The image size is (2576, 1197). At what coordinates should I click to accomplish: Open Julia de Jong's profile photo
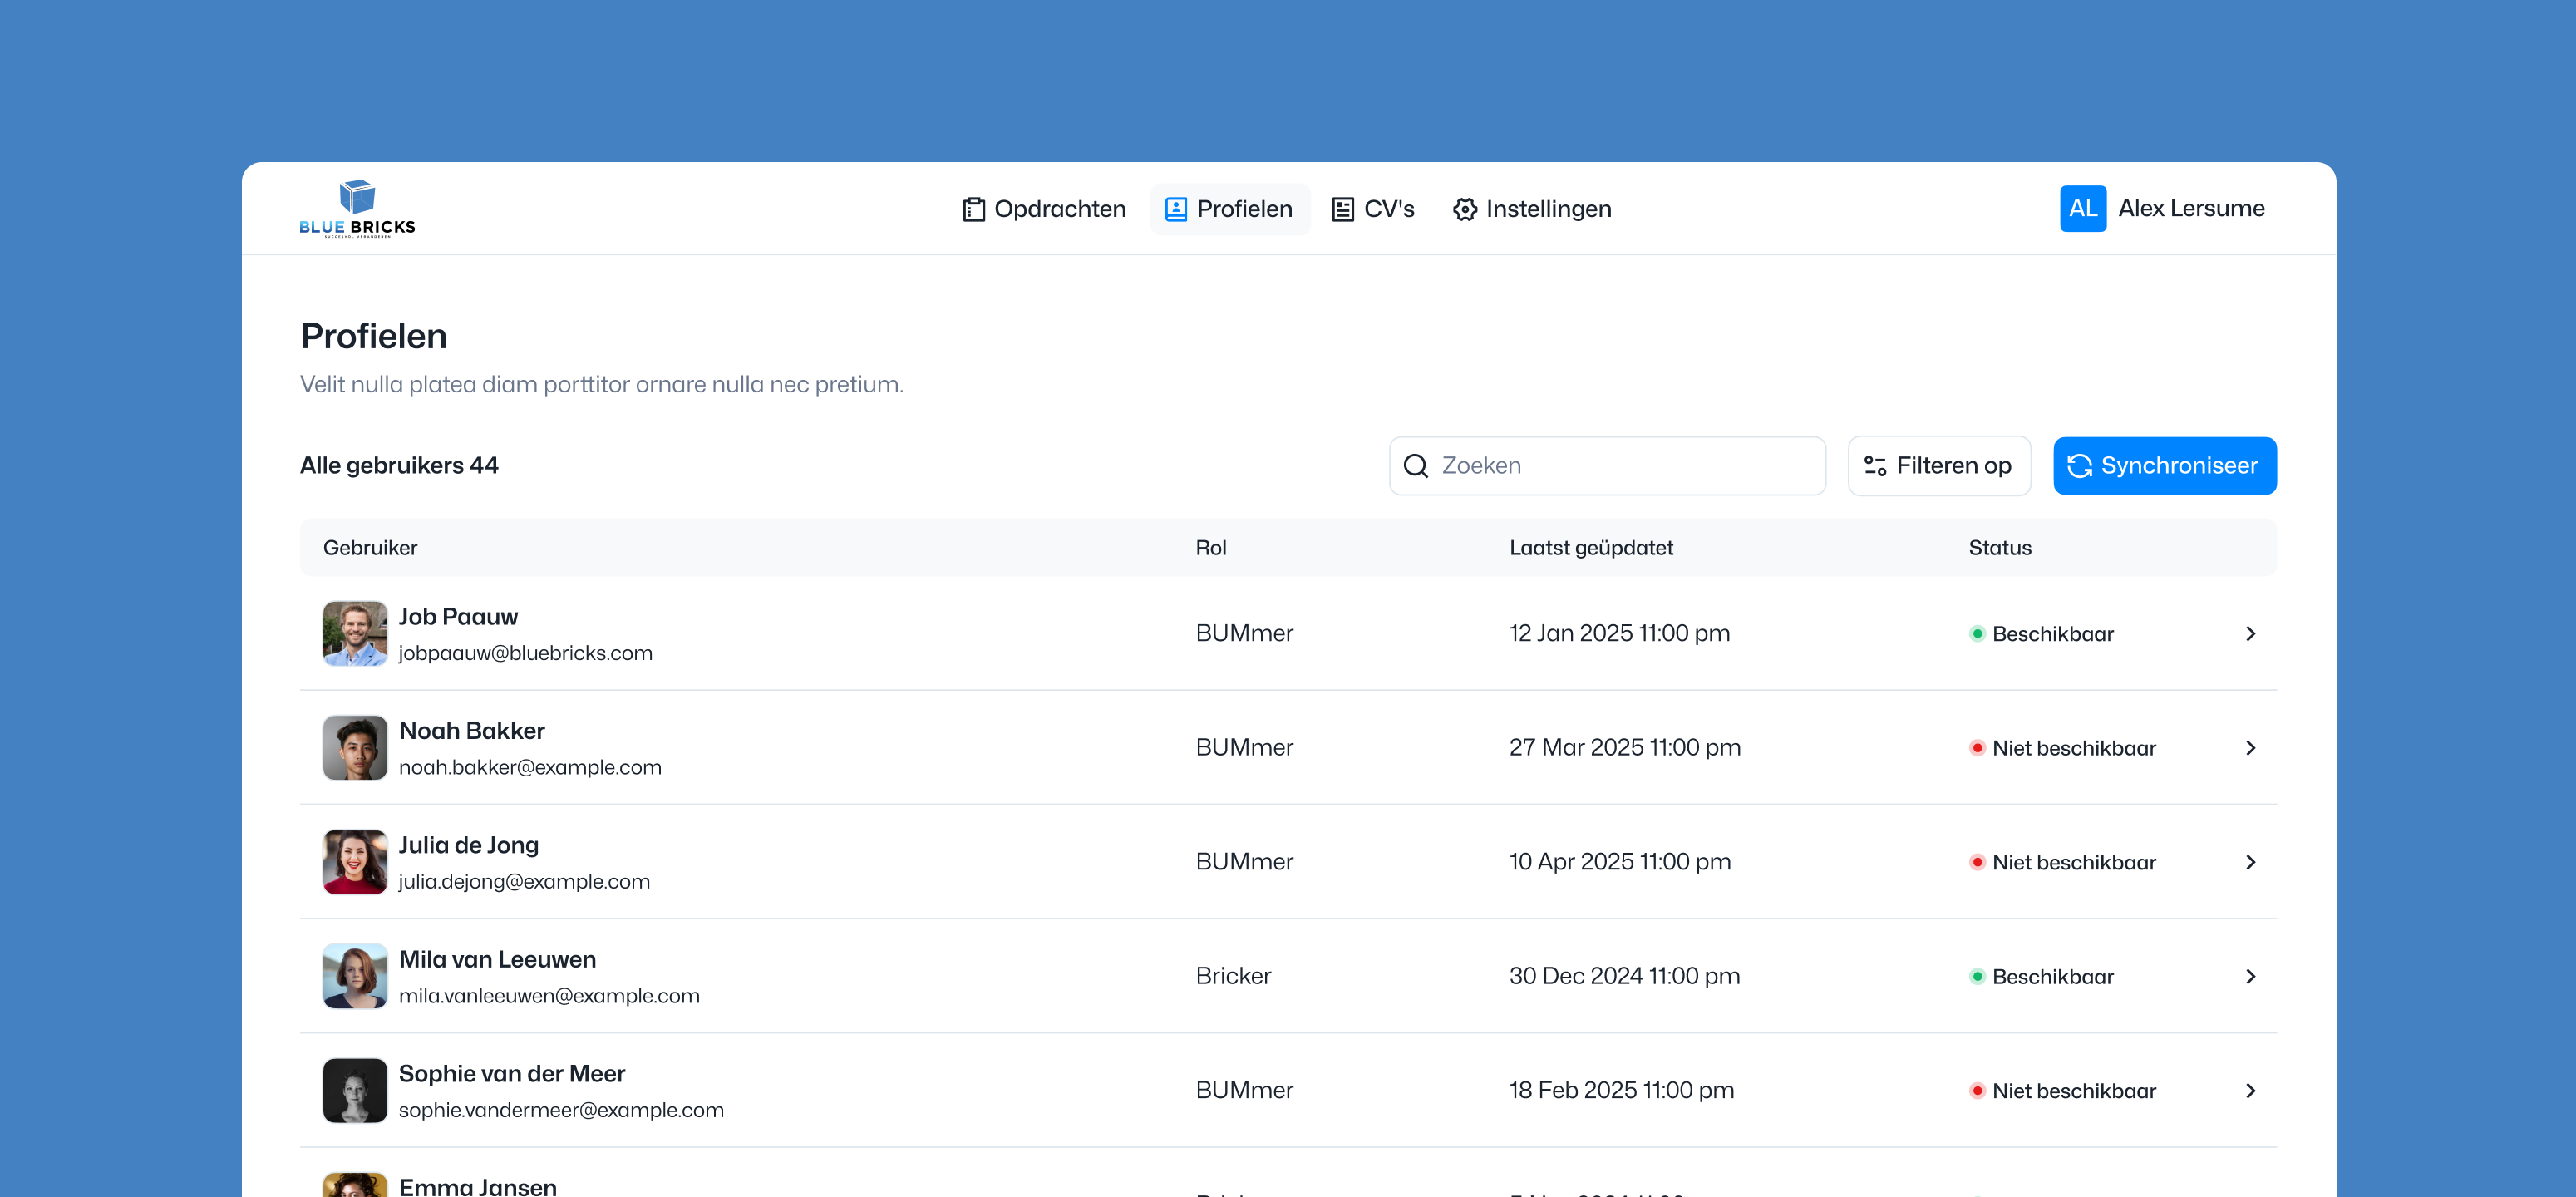point(355,861)
